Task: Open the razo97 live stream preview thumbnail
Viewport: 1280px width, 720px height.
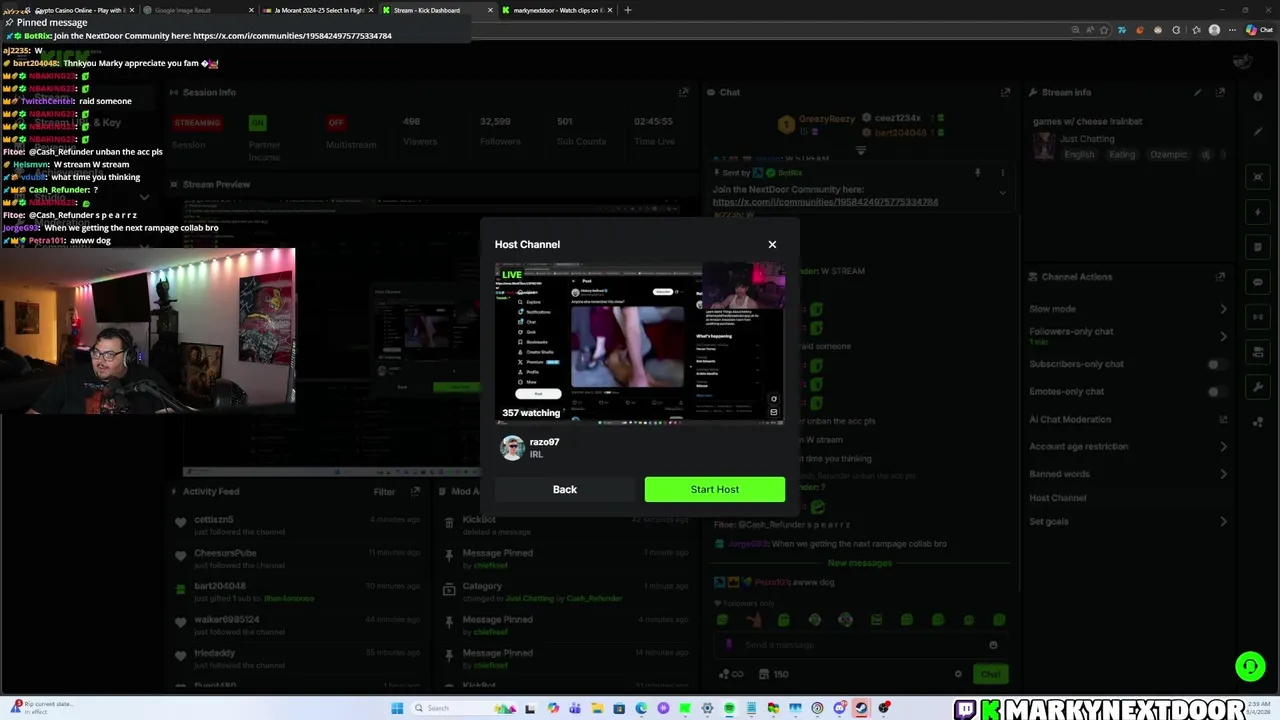Action: click(x=640, y=344)
